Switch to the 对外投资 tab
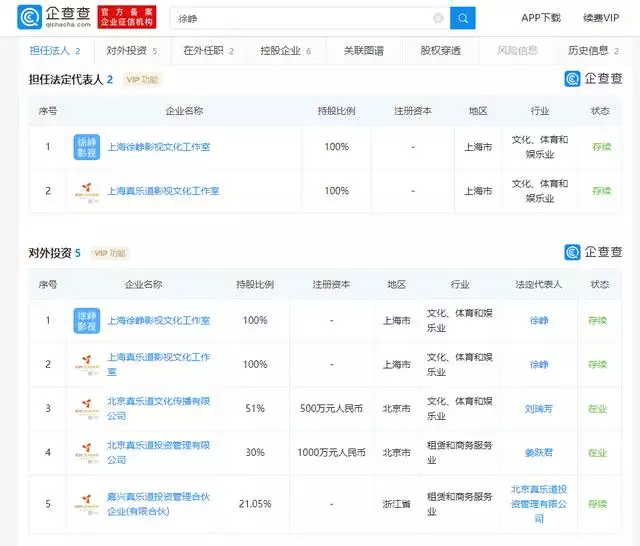This screenshot has height=546, width=640. [x=131, y=51]
